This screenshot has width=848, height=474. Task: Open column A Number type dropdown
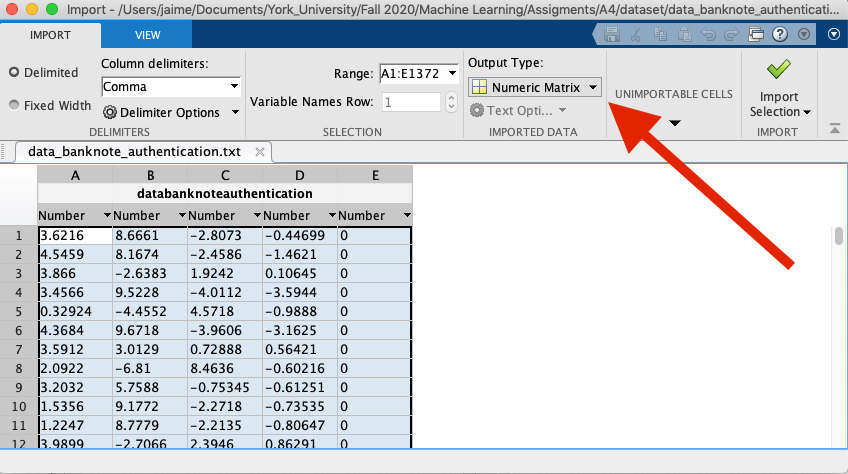pos(106,215)
